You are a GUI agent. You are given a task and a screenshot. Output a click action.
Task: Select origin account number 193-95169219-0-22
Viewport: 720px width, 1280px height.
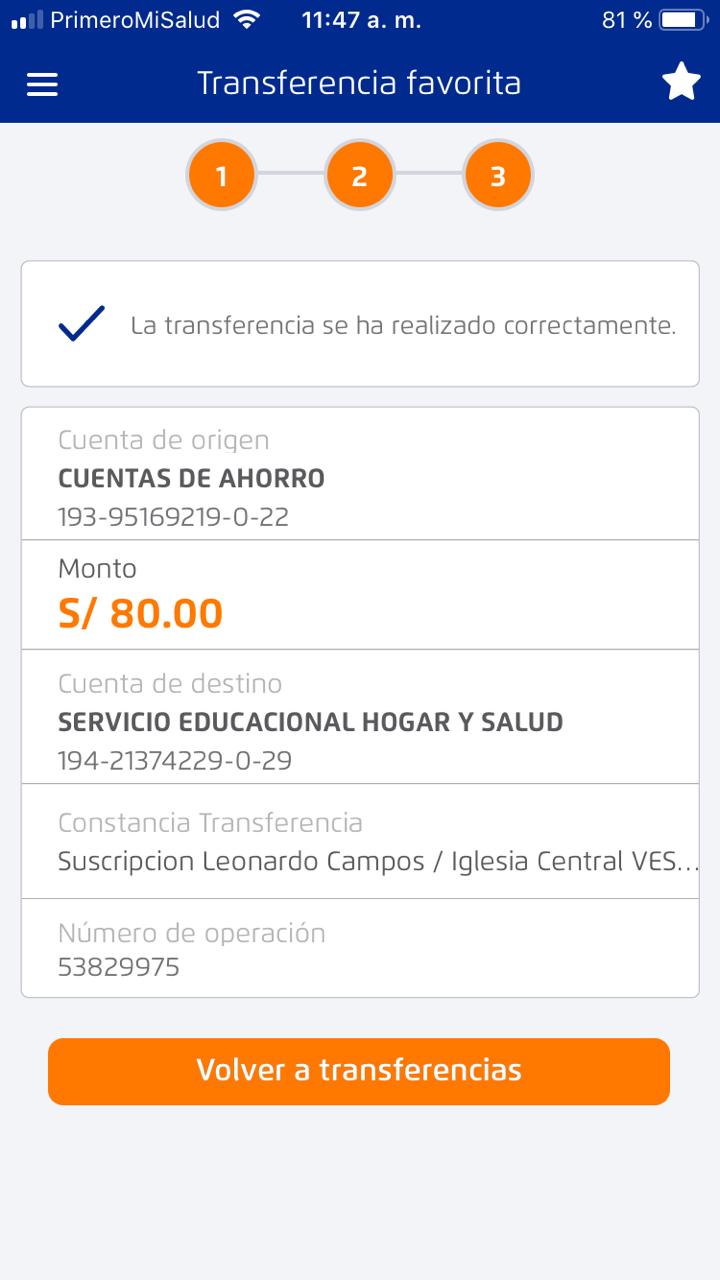pos(174,517)
